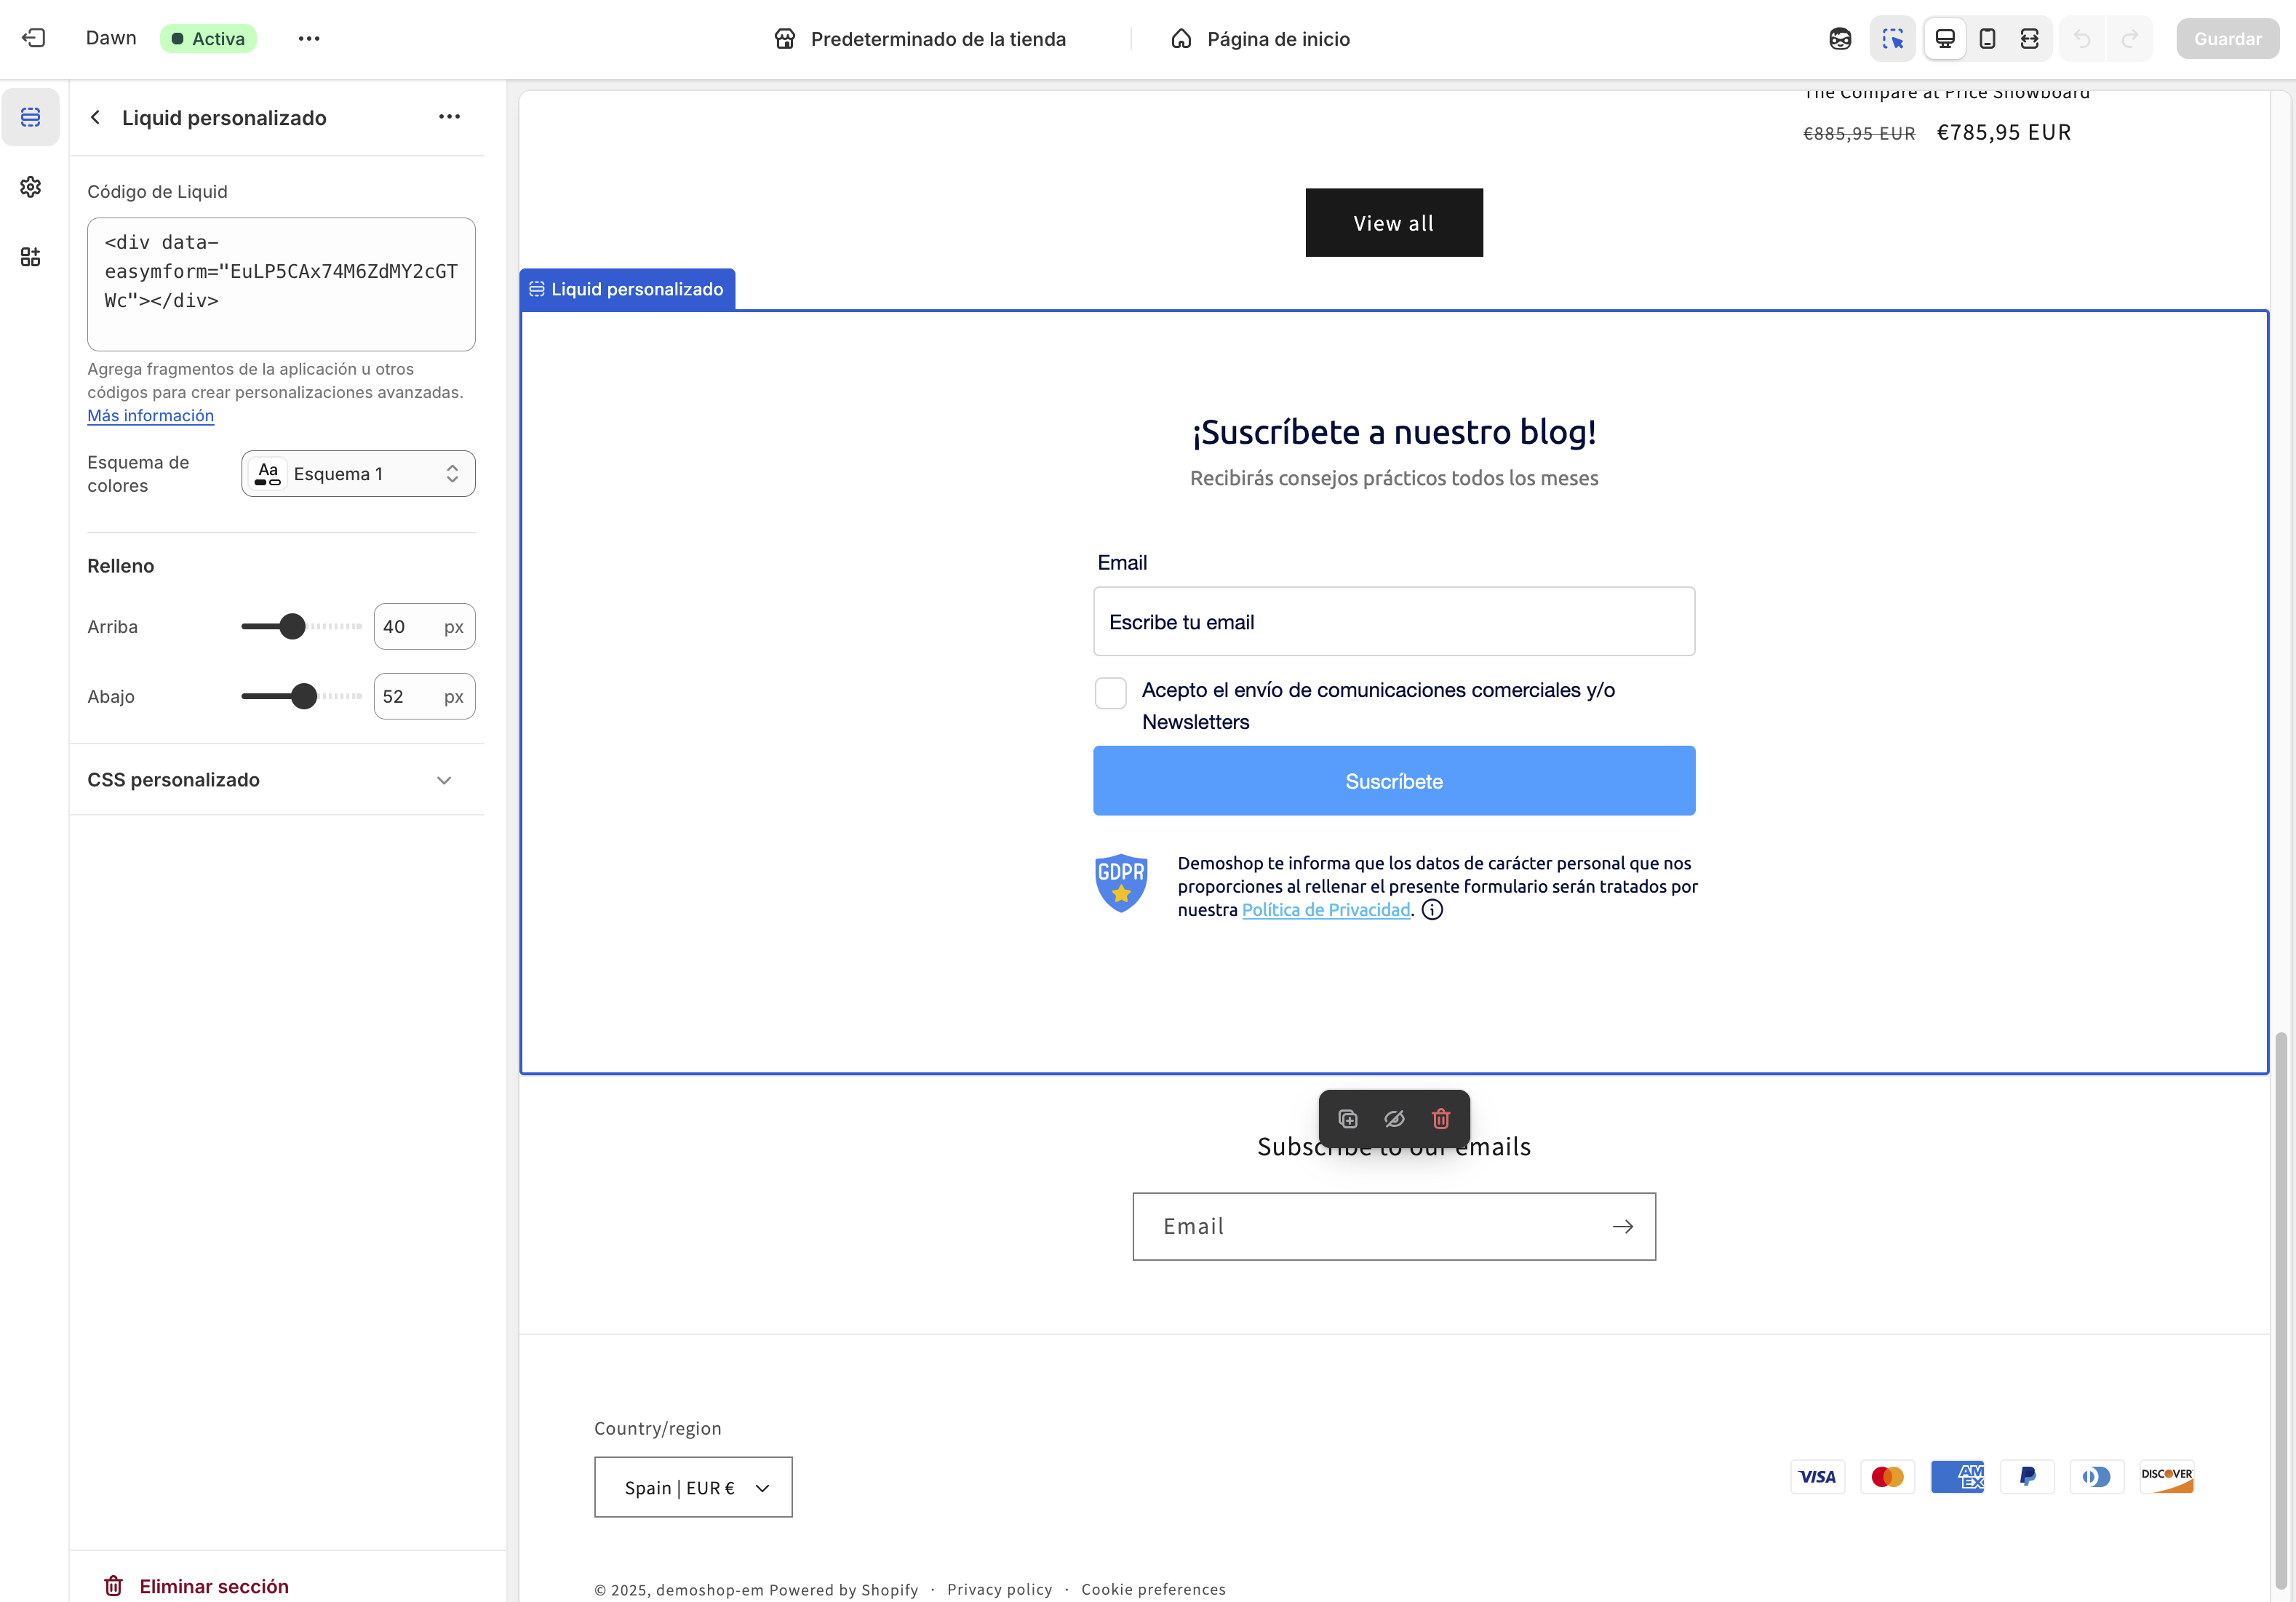
Task: Open the Más información link
Action: [150, 415]
